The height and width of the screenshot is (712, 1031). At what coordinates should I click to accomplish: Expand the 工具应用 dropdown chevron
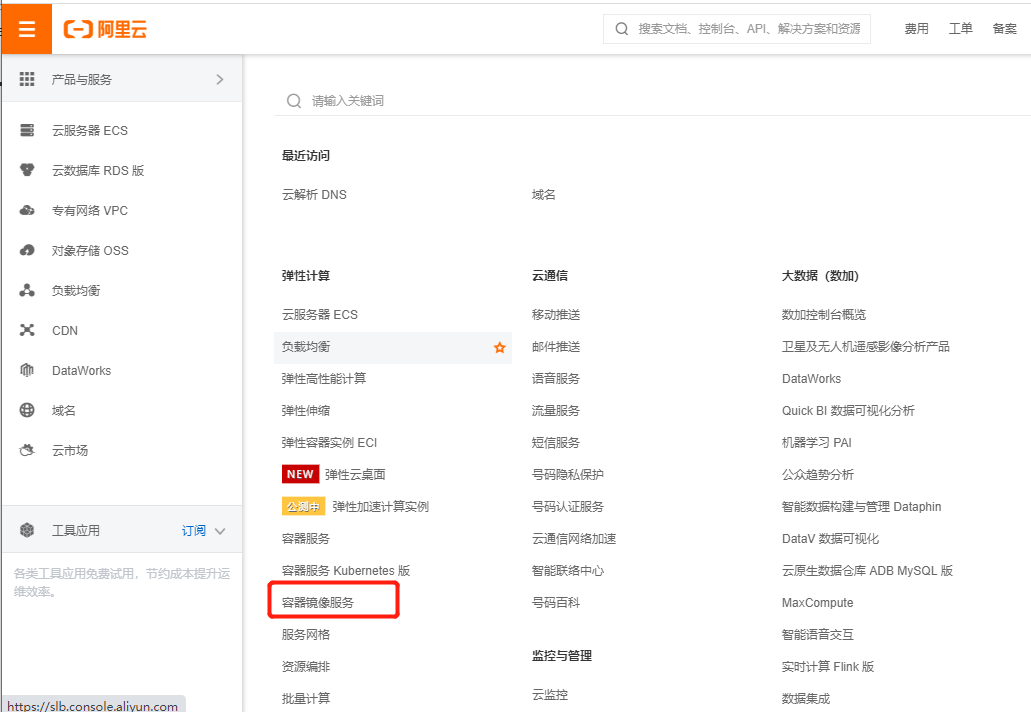[220, 531]
